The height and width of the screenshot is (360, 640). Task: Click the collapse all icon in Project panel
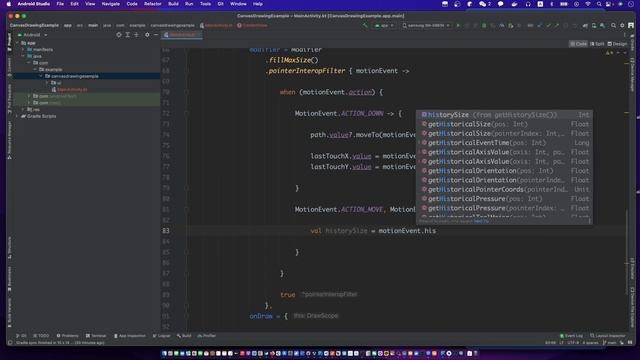[136, 35]
